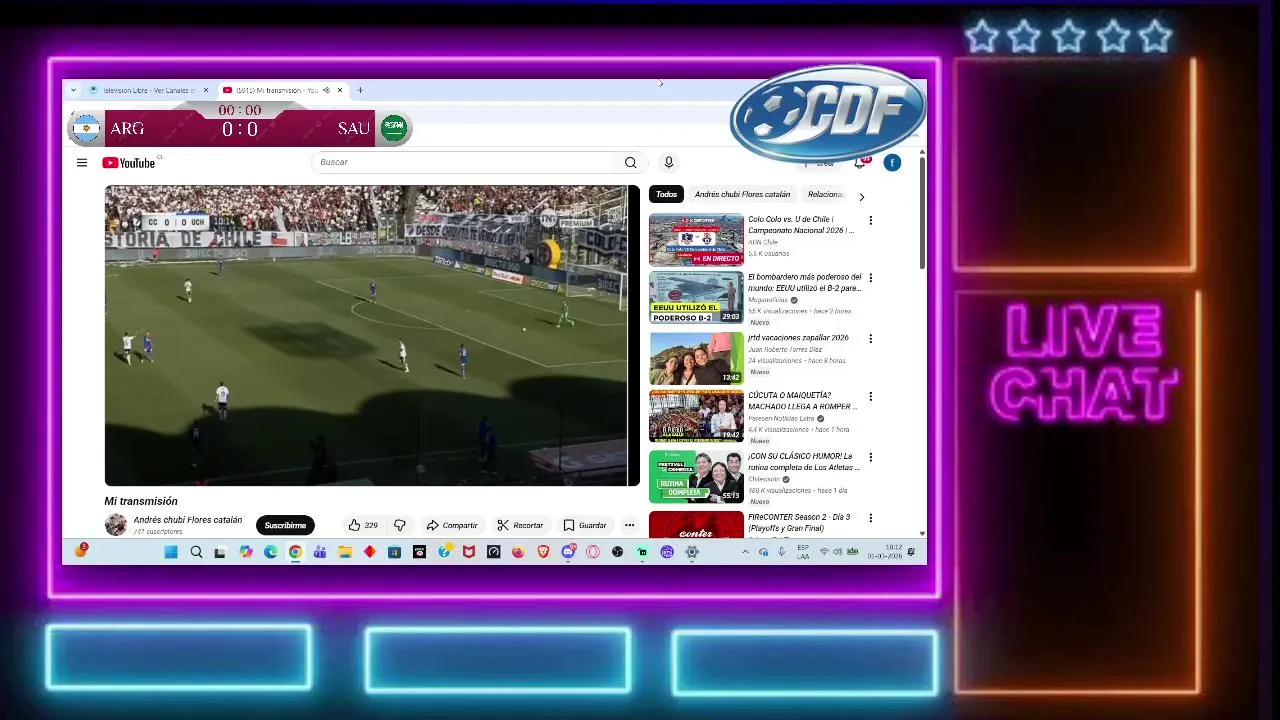1280x720 pixels.
Task: Open the YouTube hamburger guide menu
Action: point(82,163)
